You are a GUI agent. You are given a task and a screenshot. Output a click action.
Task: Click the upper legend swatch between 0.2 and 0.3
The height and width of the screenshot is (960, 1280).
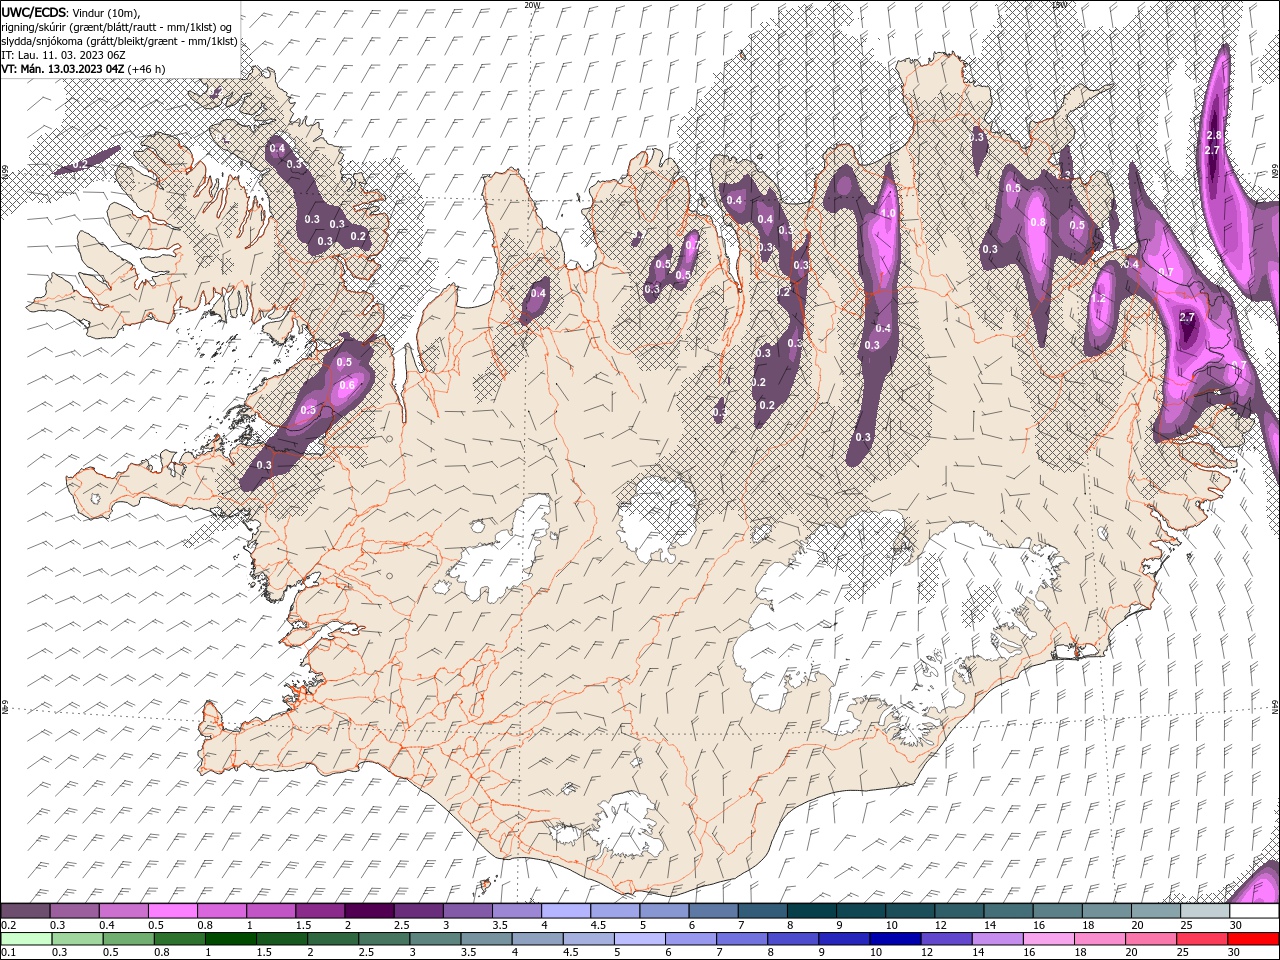[25, 911]
